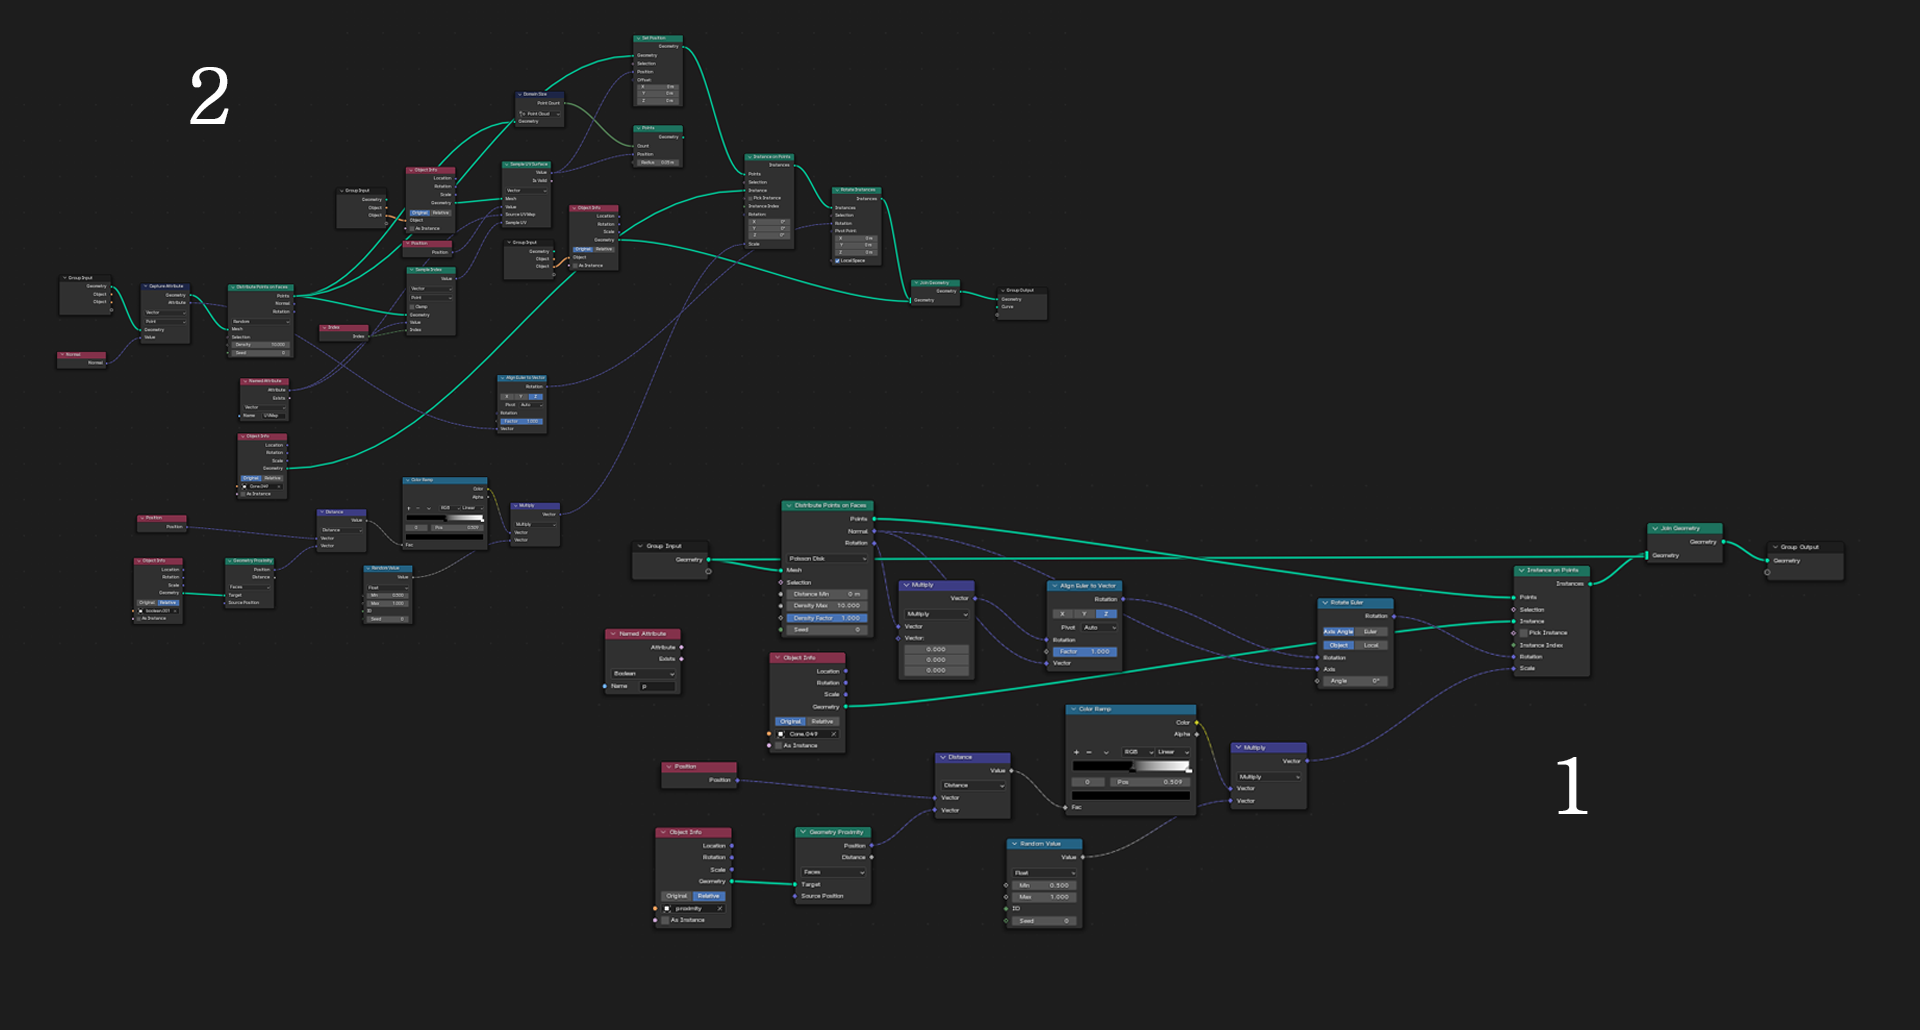Open the Point Cloud dropdown in the Domain Size node
Screen dimensions: 1920x1030
[x=540, y=114]
